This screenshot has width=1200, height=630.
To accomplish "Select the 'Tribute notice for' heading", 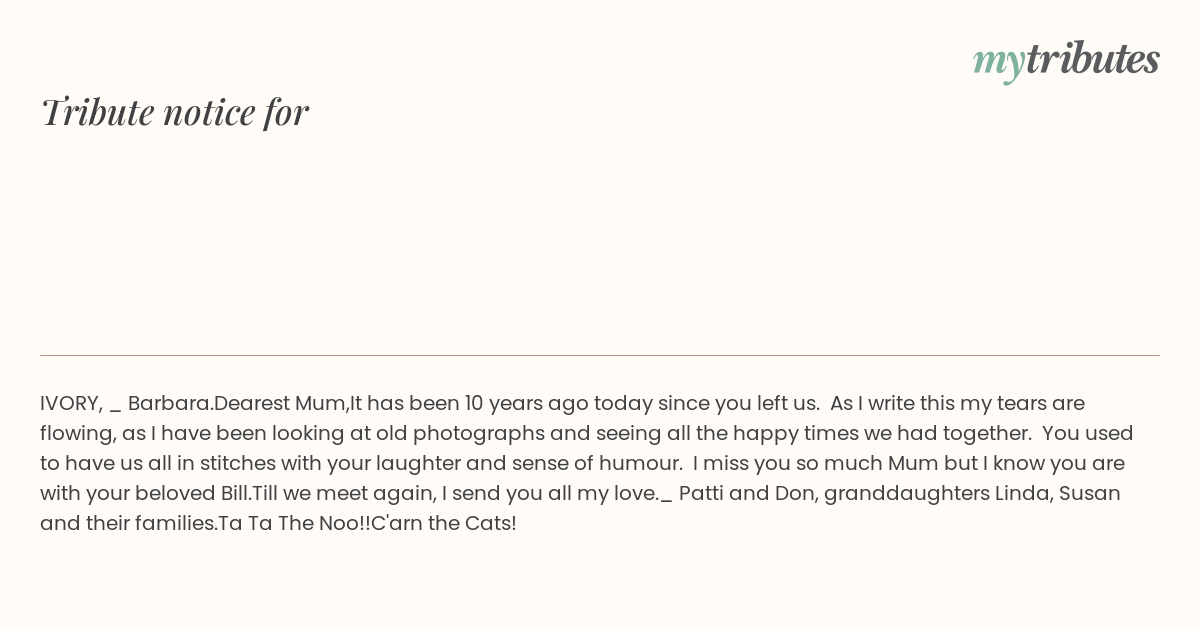I will tap(174, 112).
